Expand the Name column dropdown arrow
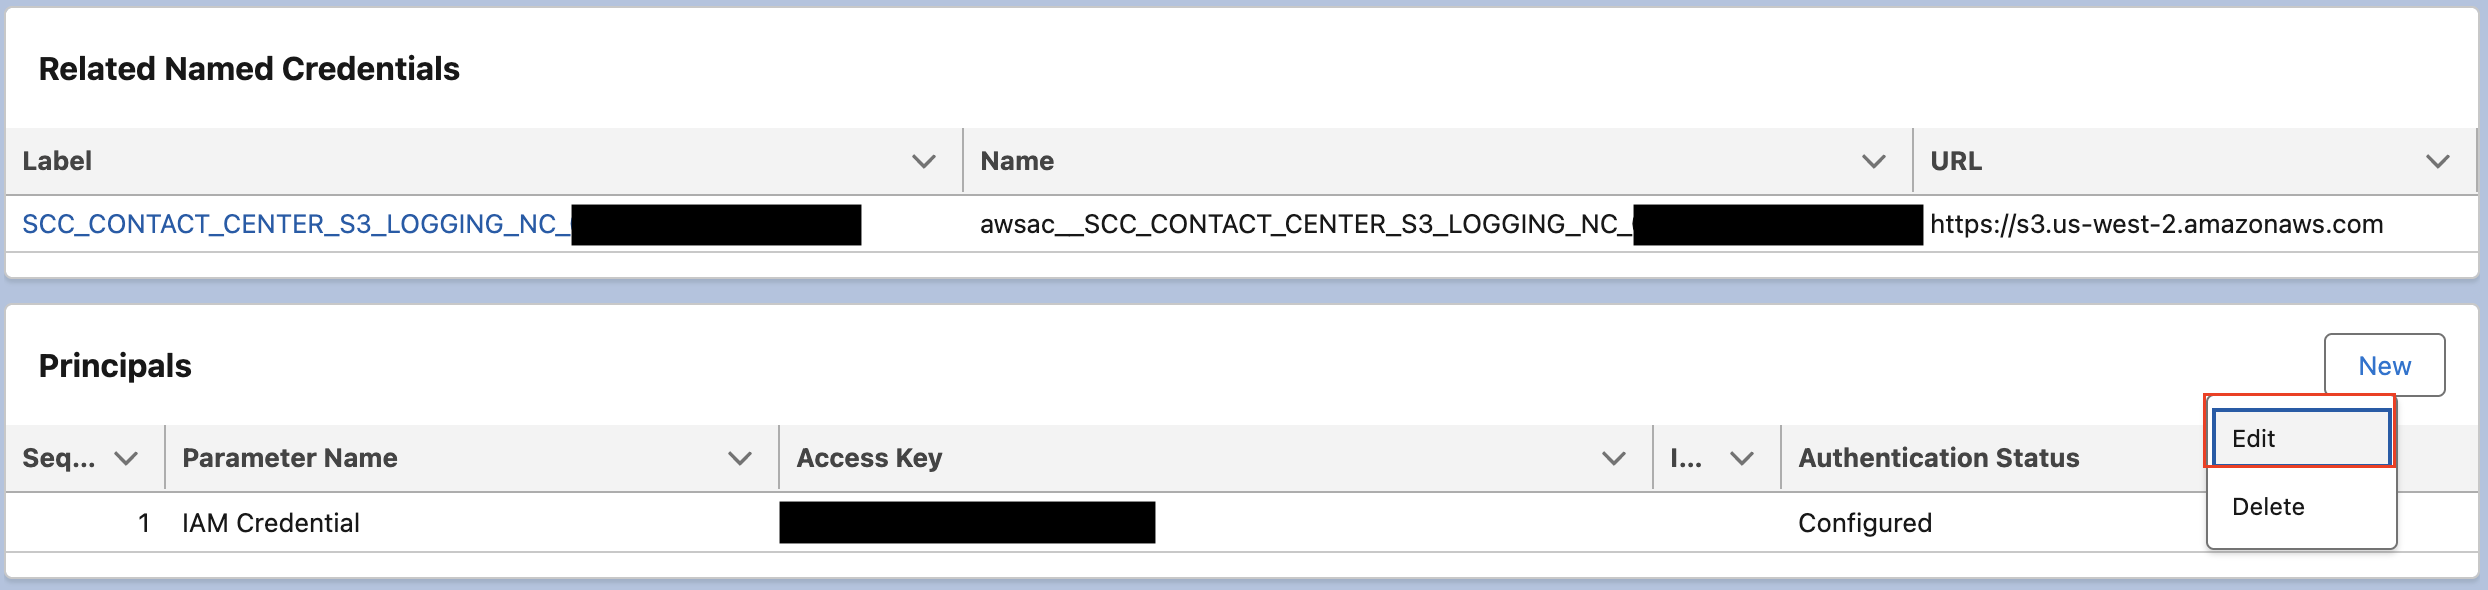 click(1873, 161)
